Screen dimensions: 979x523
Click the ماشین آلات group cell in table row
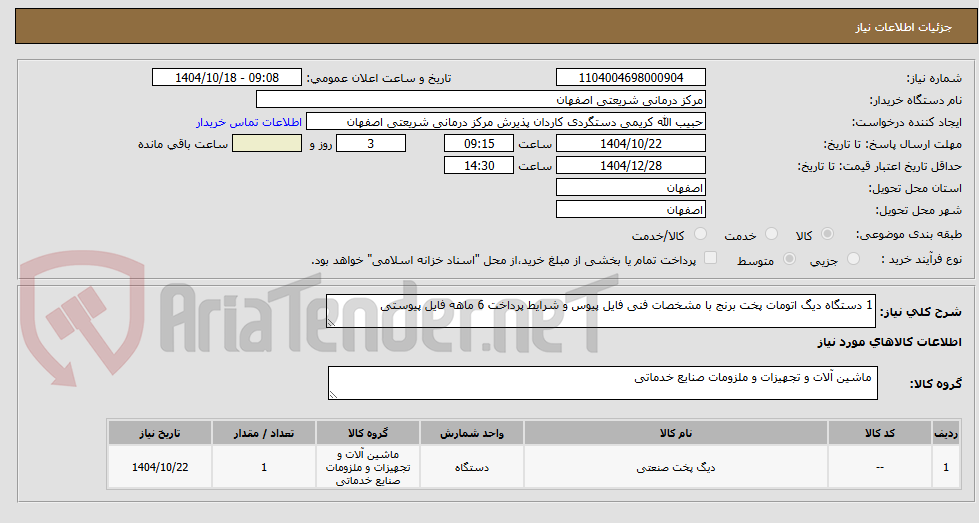pos(368,467)
